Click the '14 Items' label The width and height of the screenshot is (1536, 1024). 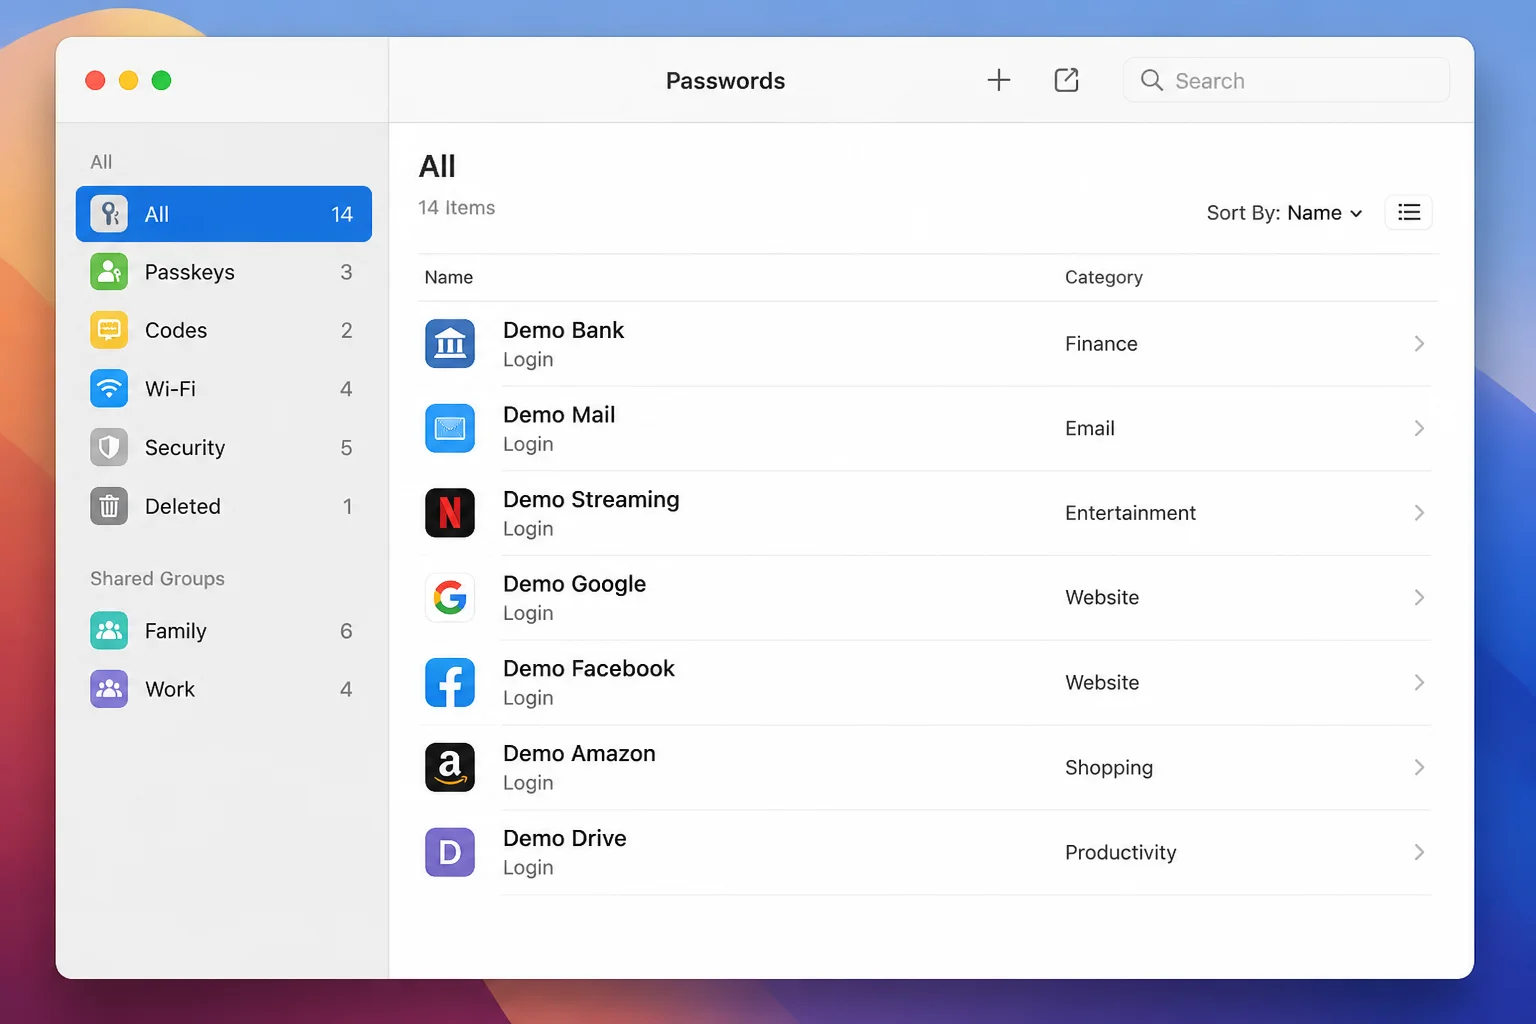click(456, 208)
